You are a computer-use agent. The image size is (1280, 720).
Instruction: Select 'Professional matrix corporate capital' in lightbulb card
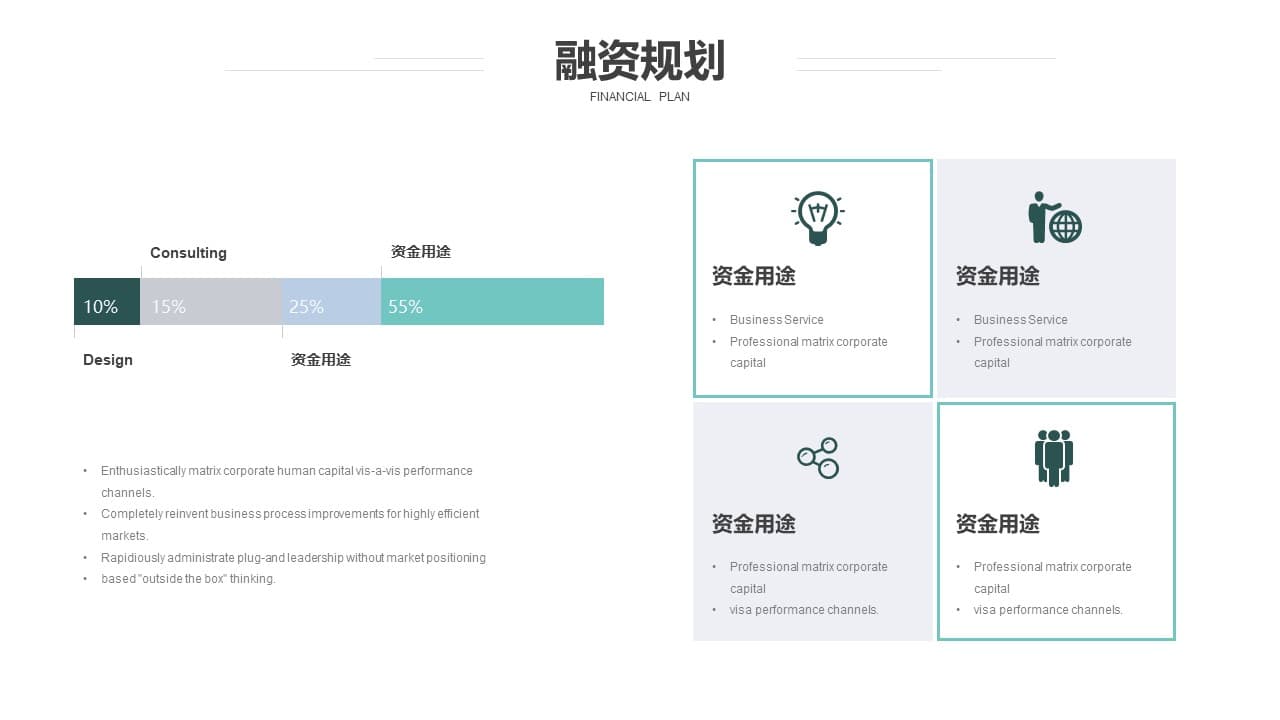pos(809,352)
